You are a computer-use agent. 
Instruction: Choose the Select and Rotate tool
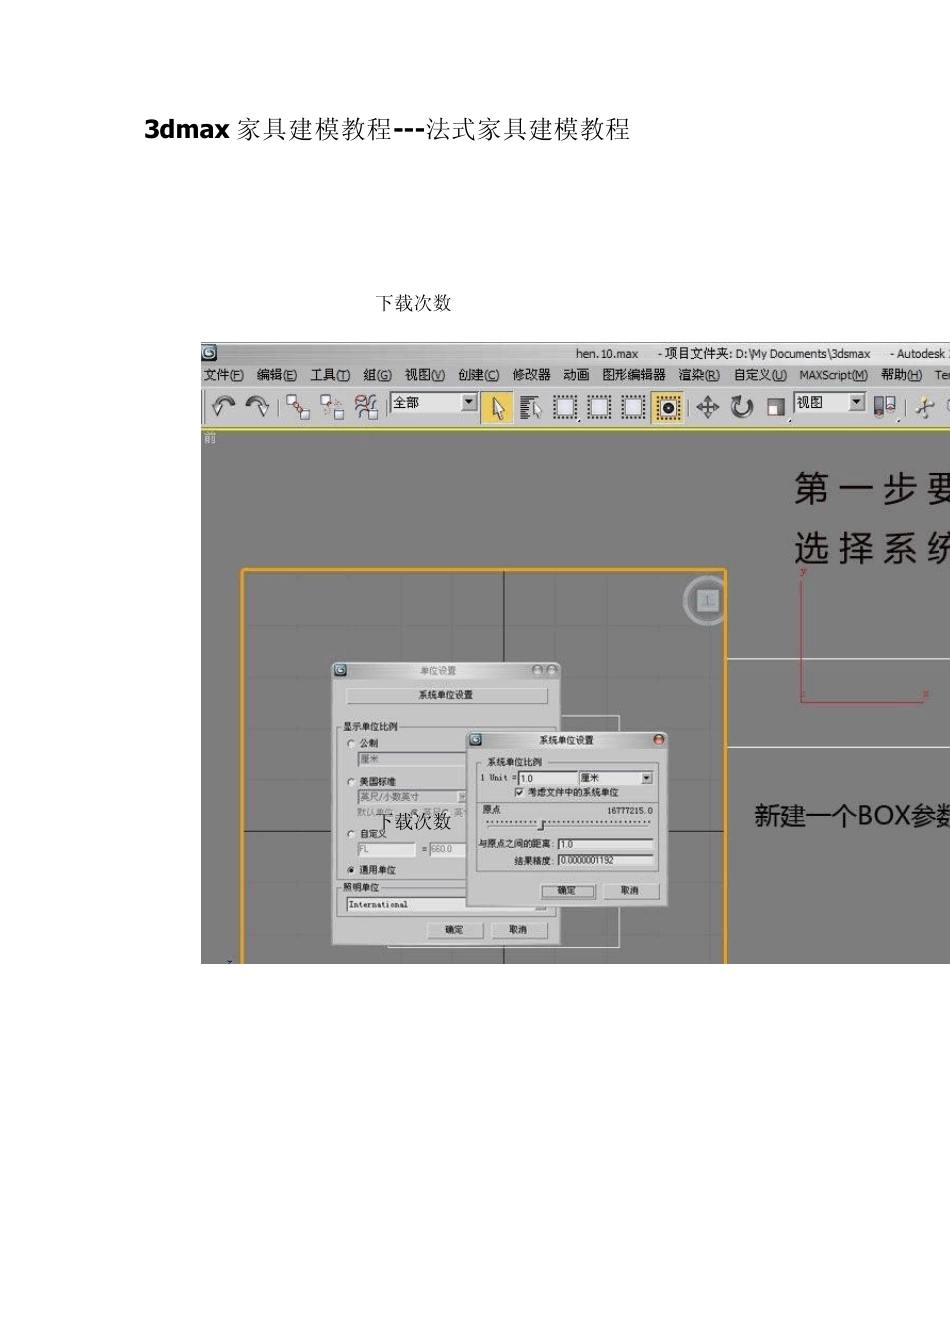click(x=741, y=407)
